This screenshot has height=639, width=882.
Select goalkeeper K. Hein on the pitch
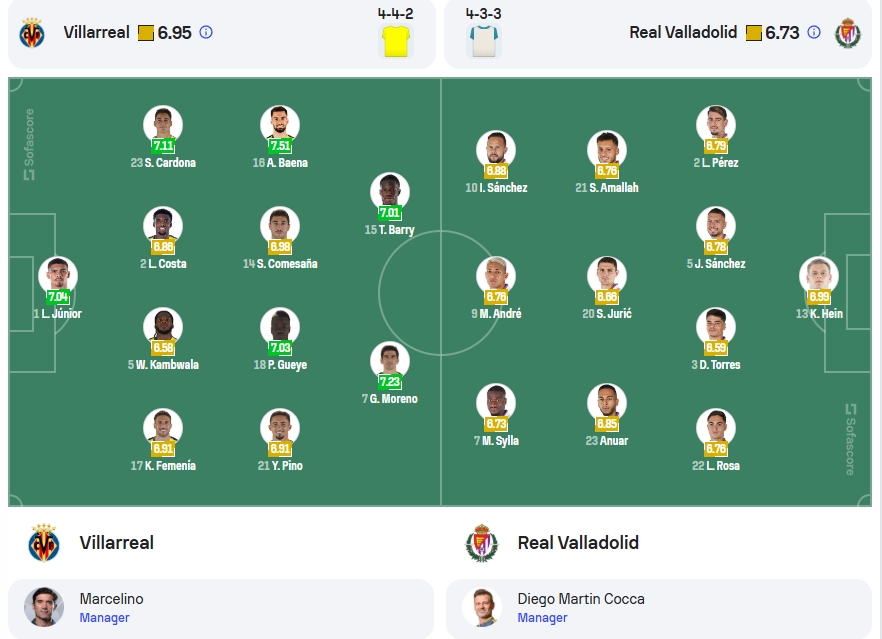coord(818,276)
